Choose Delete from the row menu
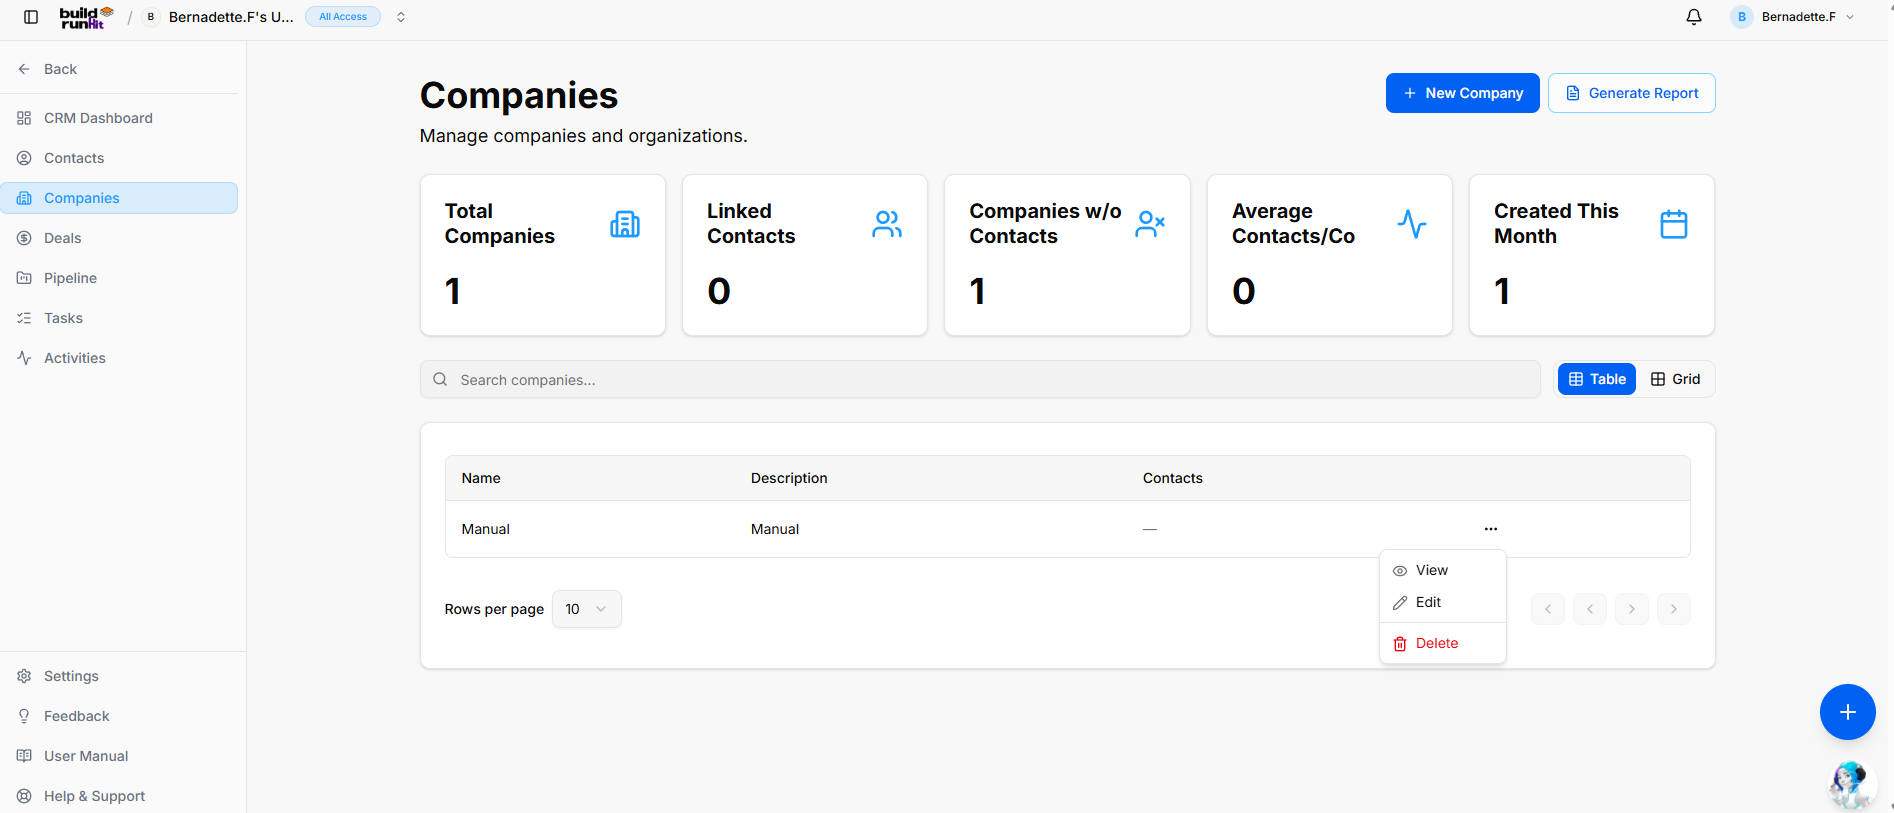This screenshot has height=813, width=1894. click(x=1443, y=643)
